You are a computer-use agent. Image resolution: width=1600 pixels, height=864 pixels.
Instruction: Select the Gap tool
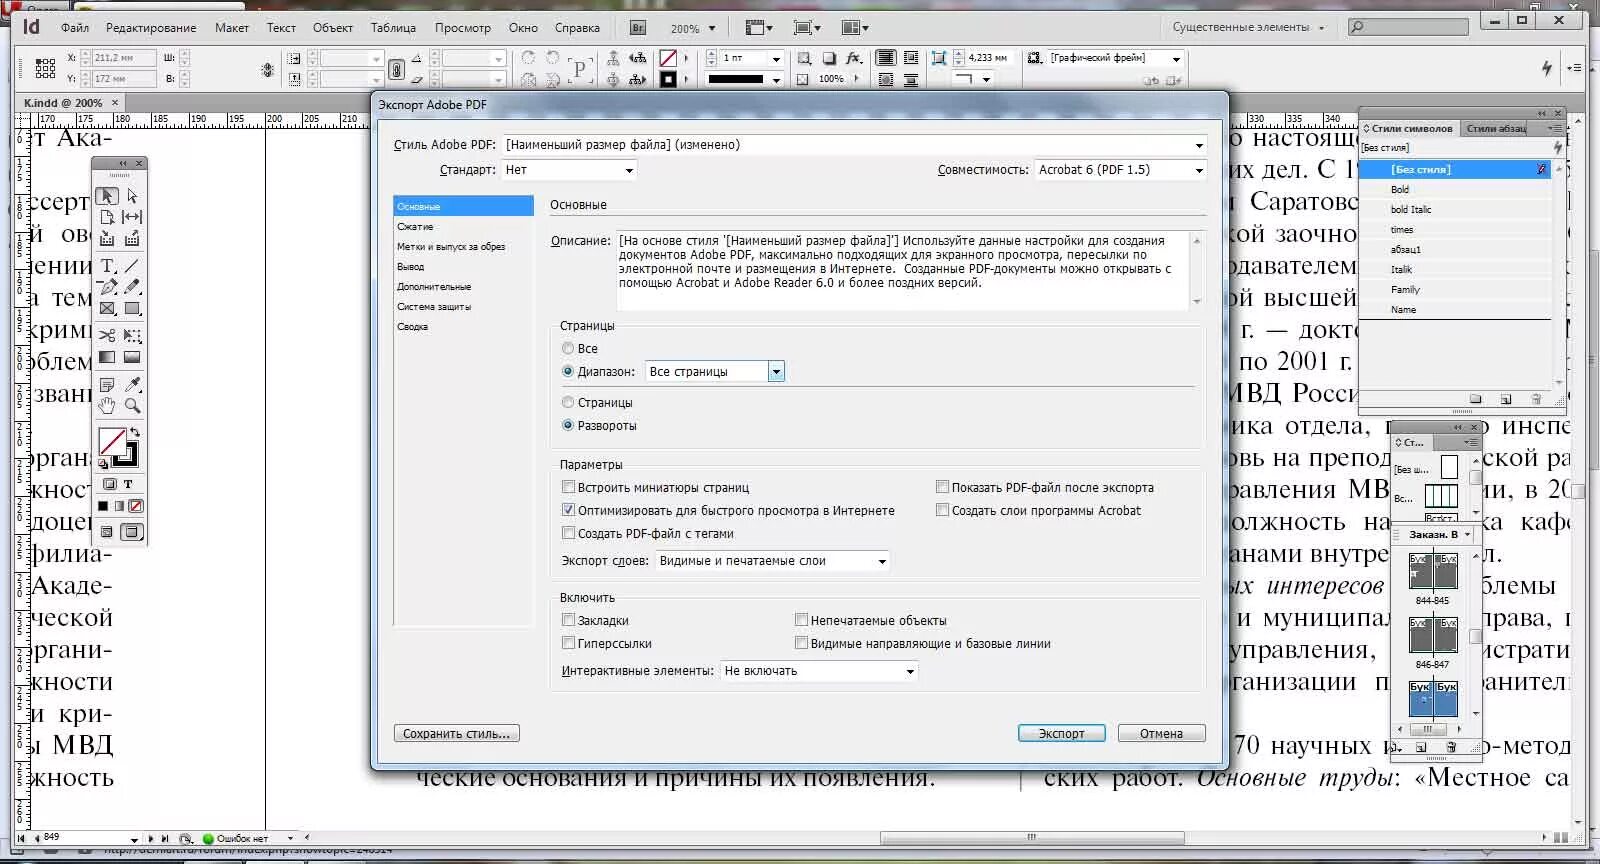(132, 217)
